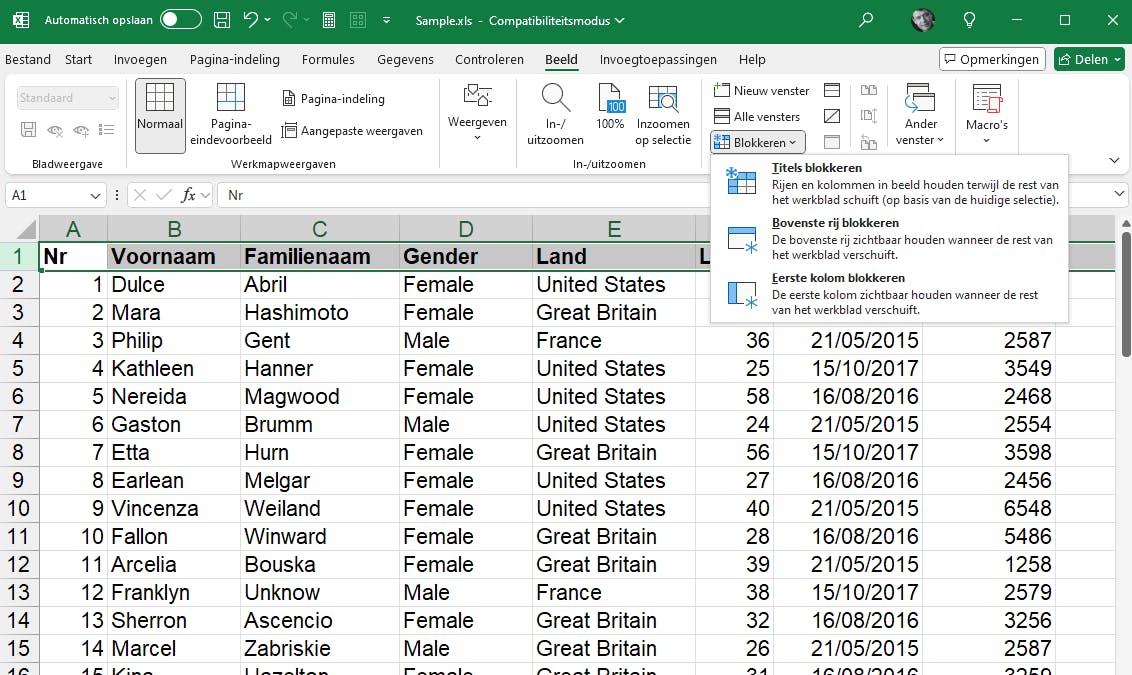Click the Opmerkingen button

pos(992,60)
